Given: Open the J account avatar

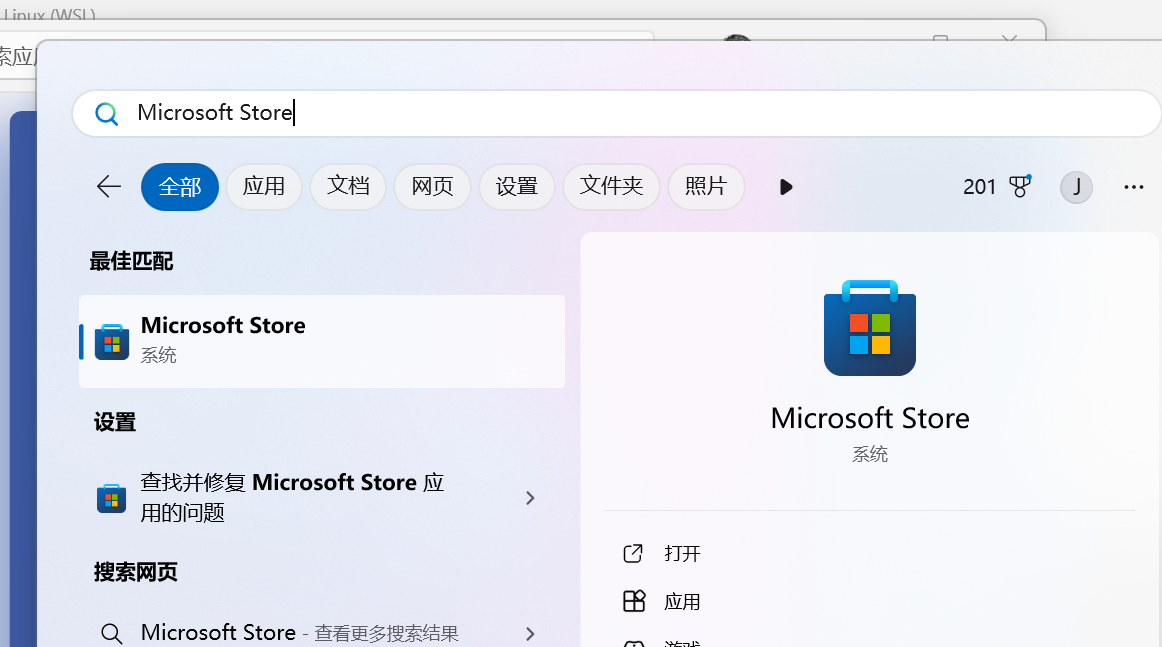Looking at the screenshot, I should pos(1076,187).
